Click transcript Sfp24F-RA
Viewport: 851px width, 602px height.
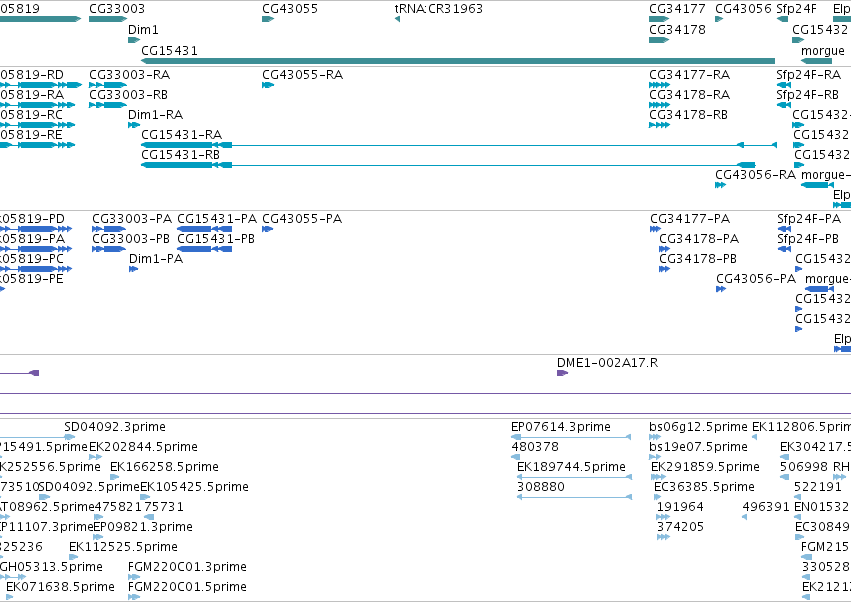808,74
